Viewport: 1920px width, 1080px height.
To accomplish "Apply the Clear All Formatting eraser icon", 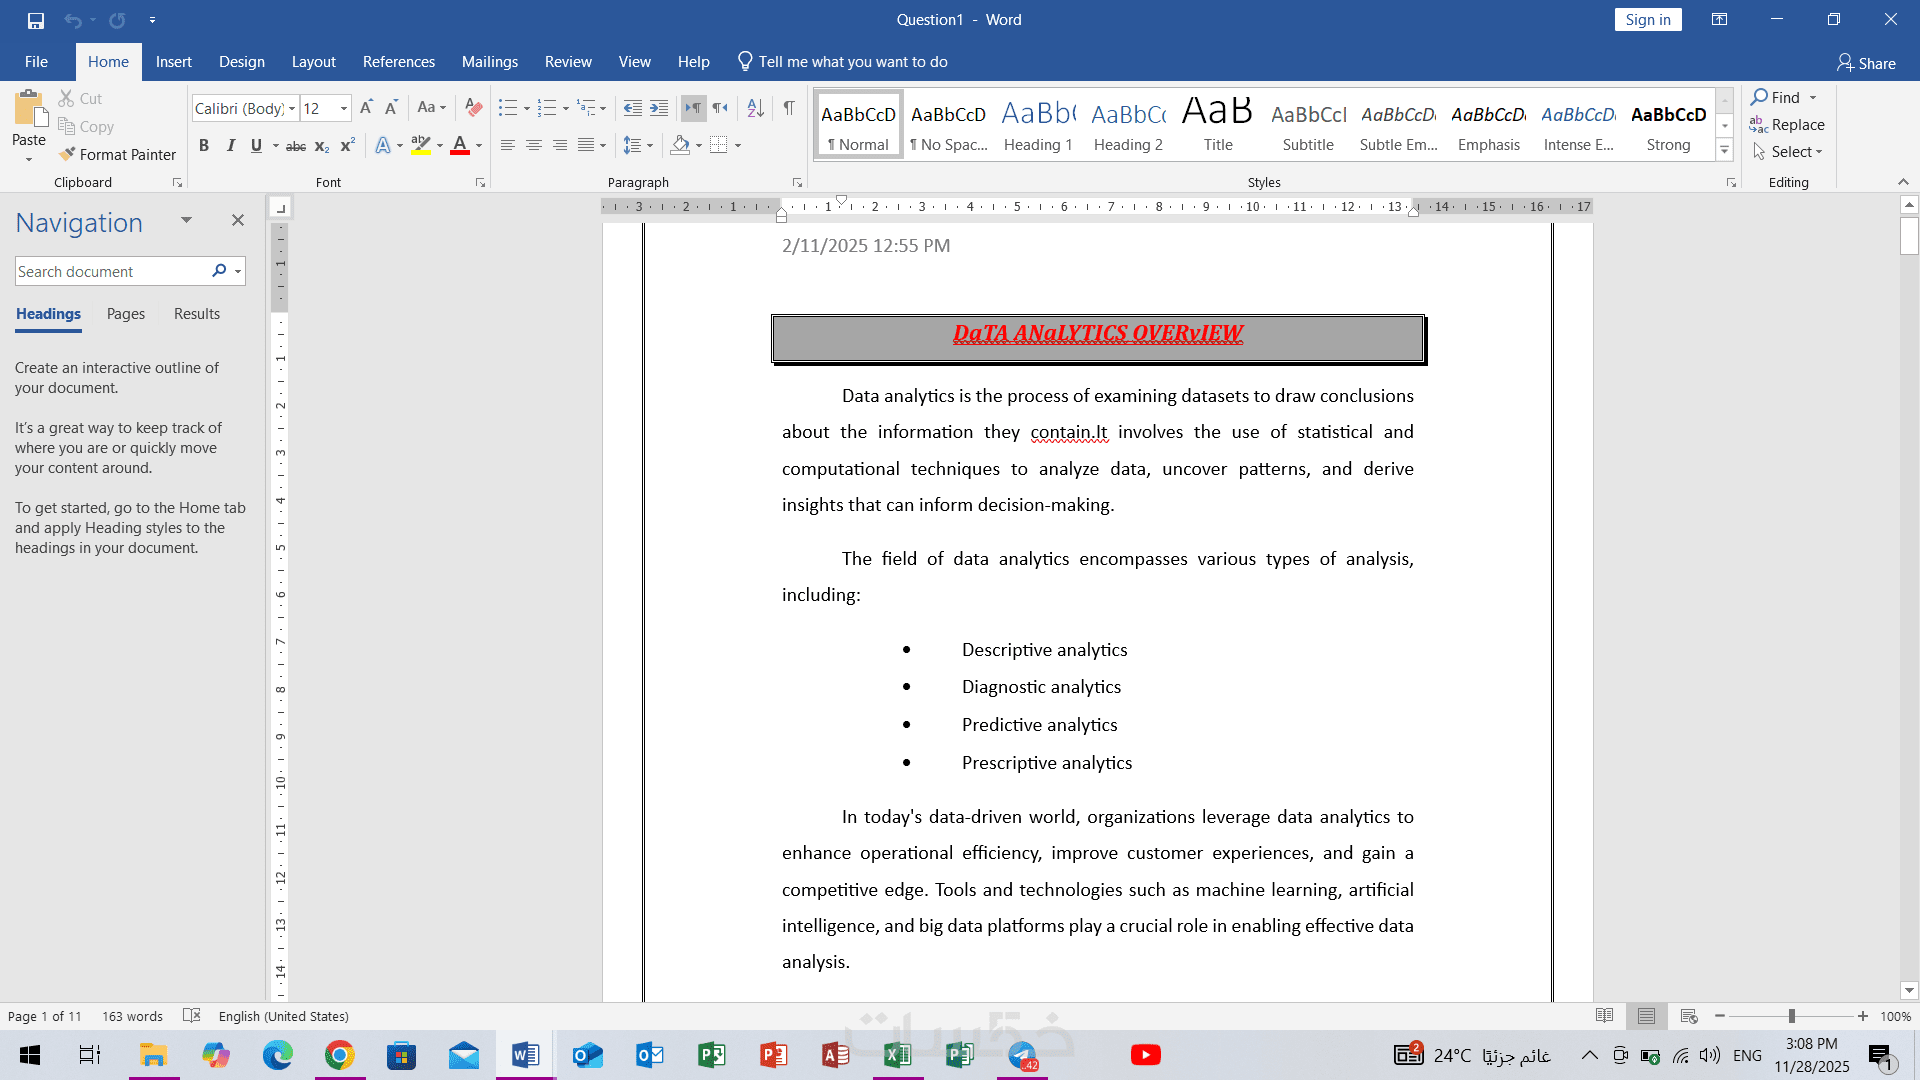I will pos(474,108).
